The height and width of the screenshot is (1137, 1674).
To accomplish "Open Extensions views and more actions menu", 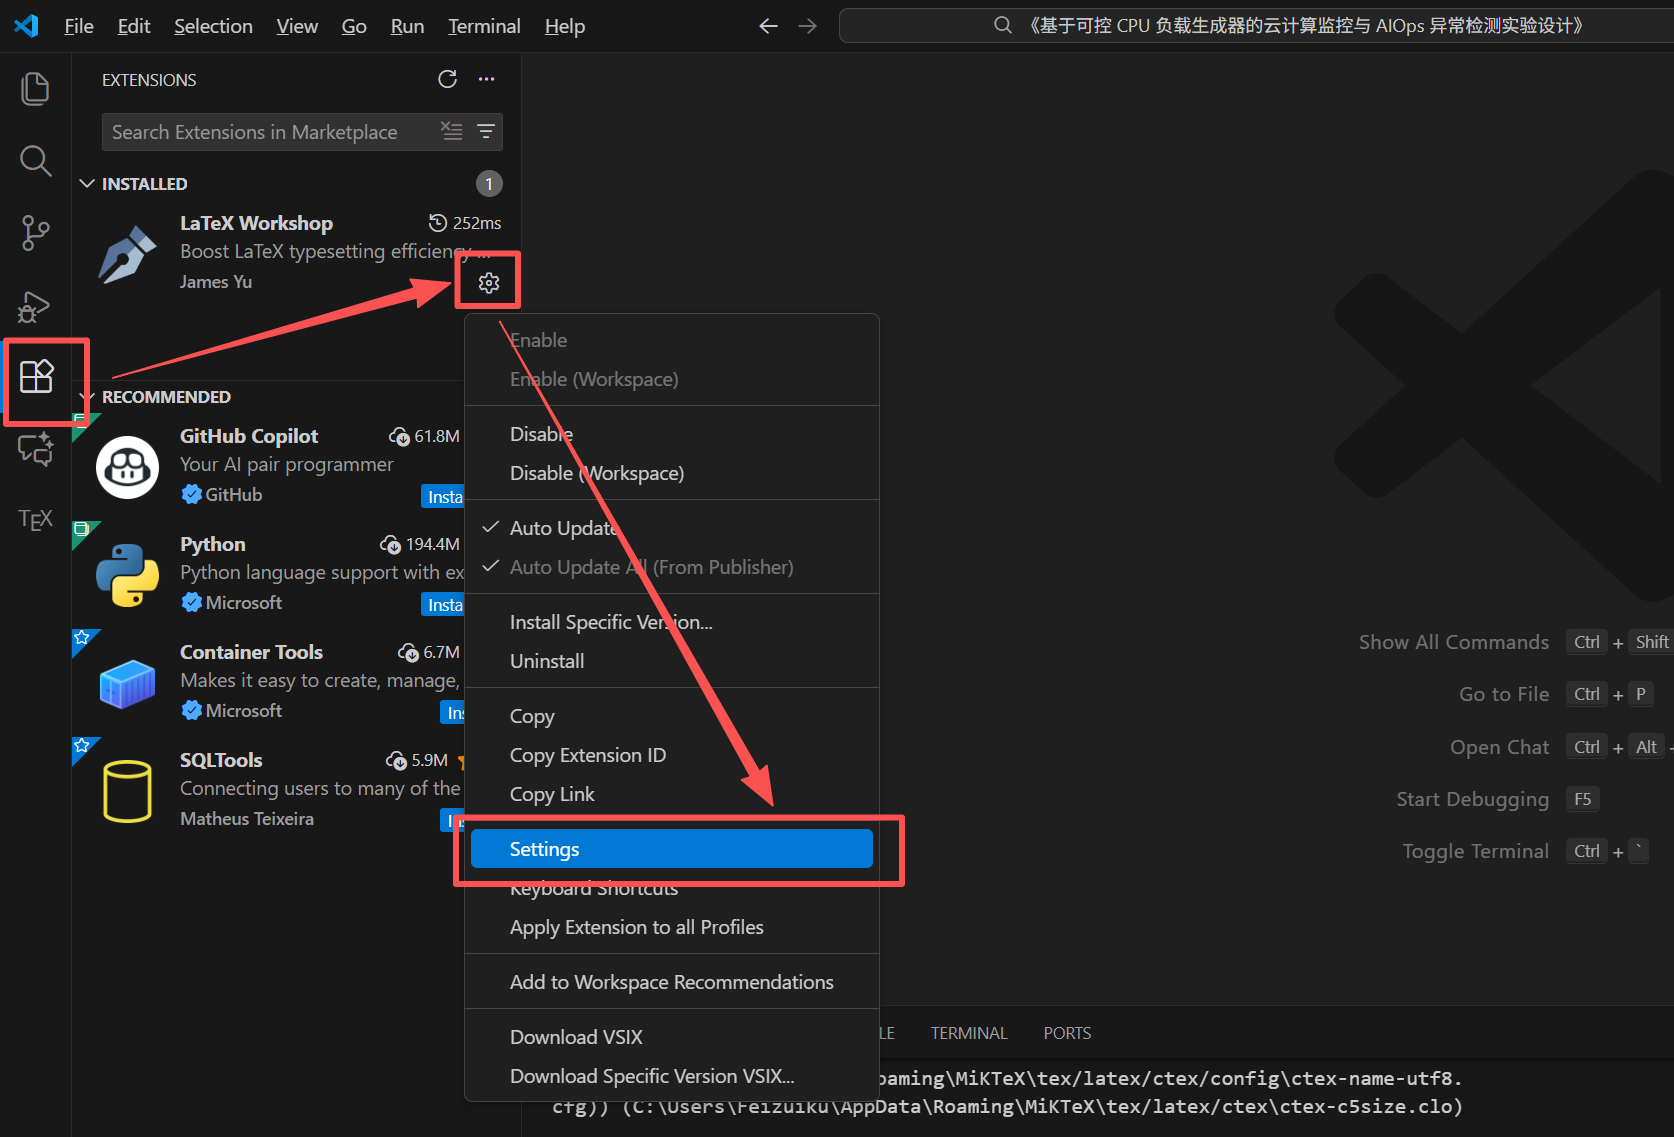I will 486,79.
